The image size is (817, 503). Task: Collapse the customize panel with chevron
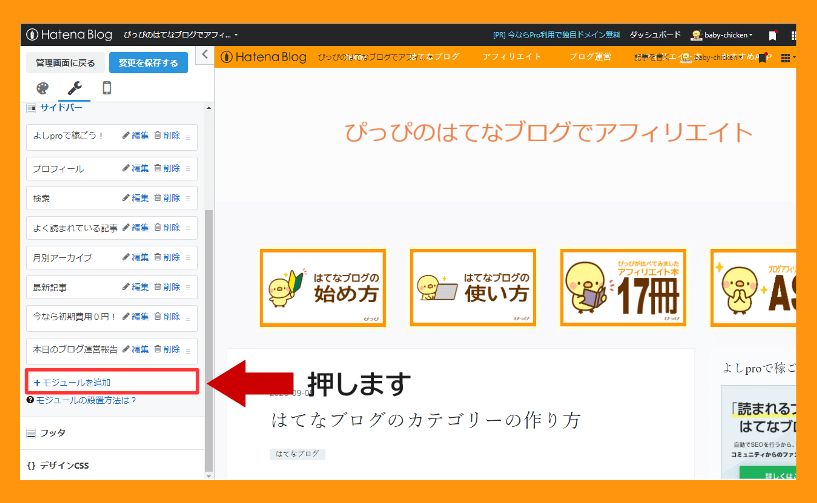coord(205,54)
